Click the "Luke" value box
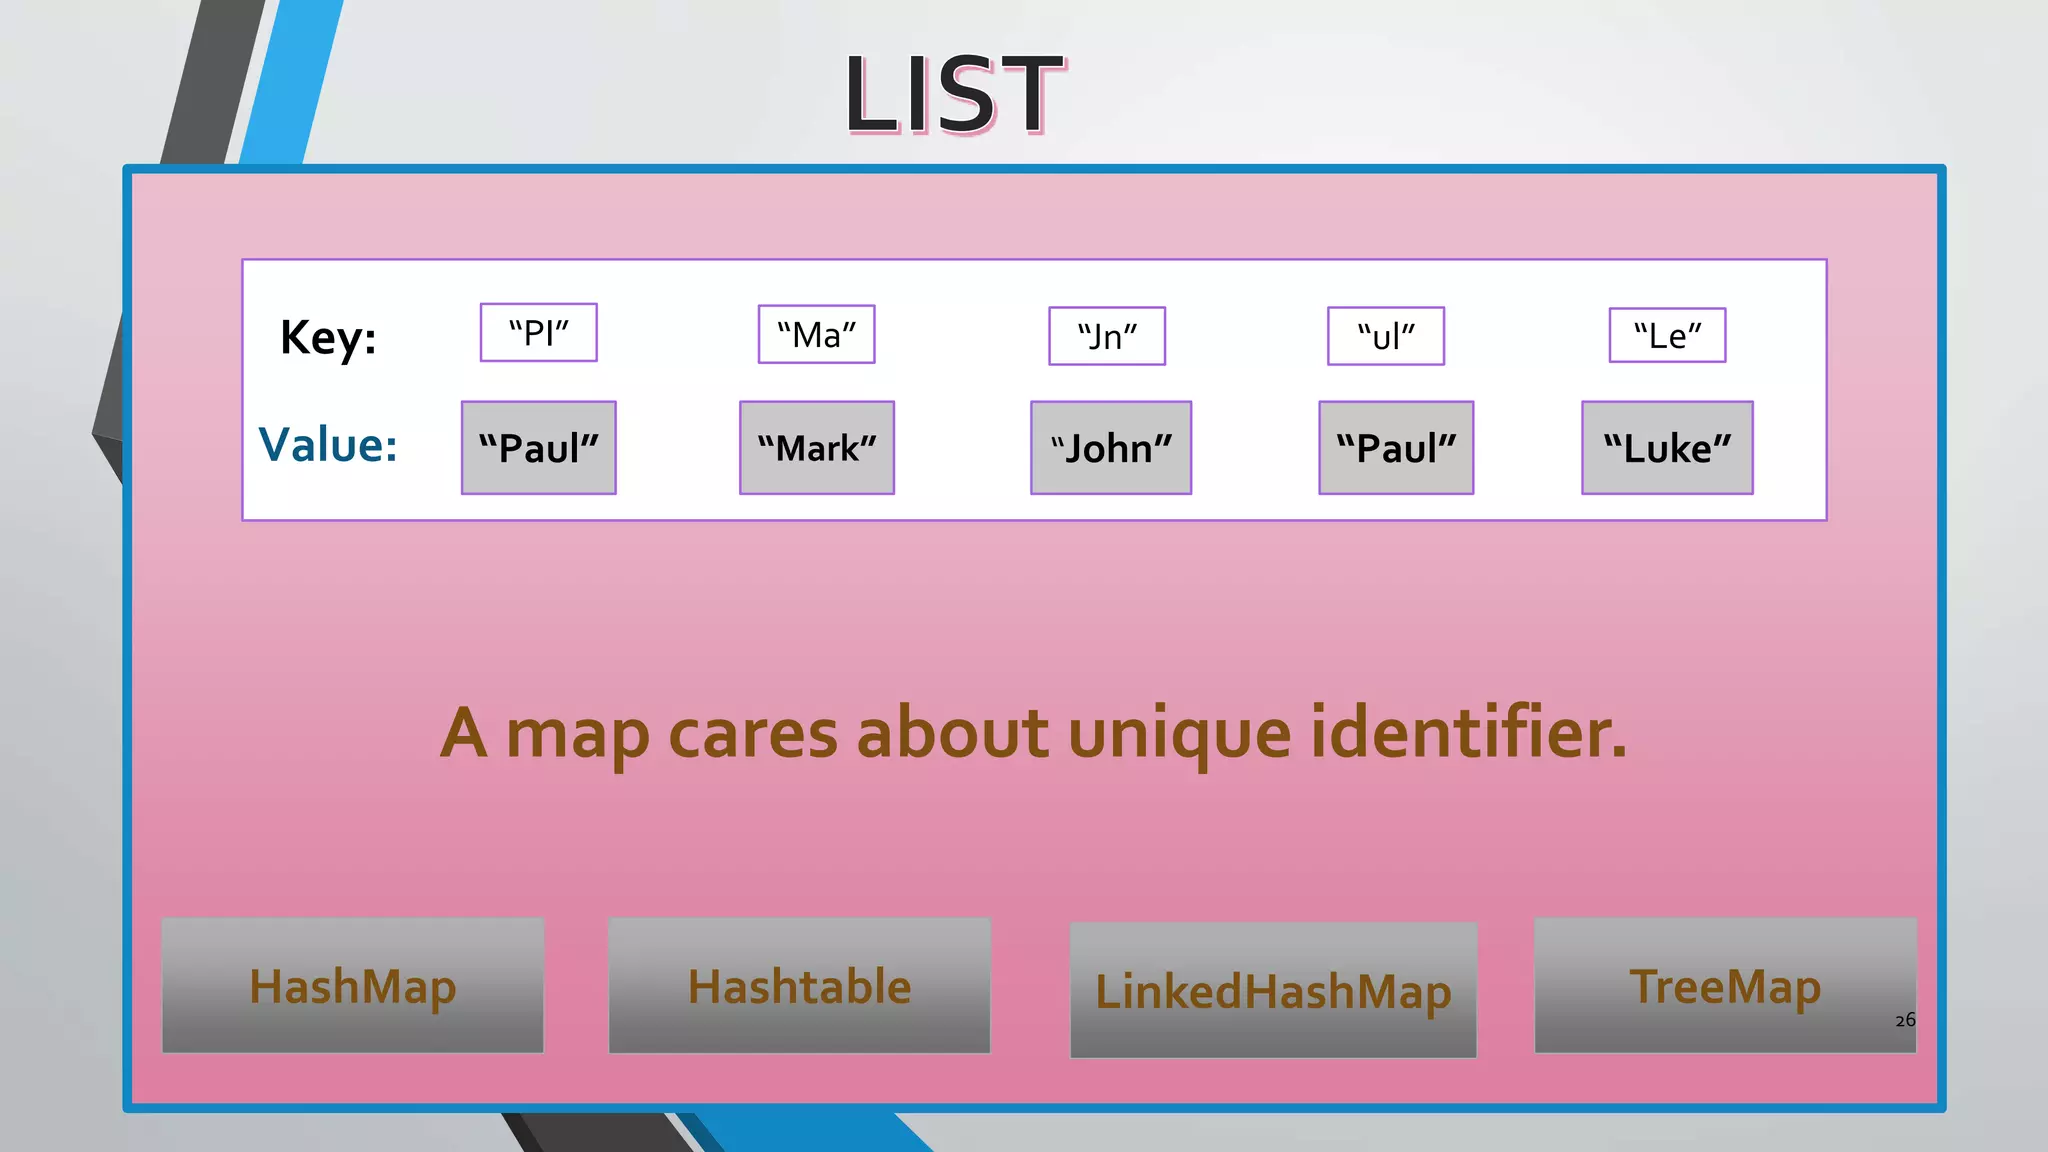The height and width of the screenshot is (1152, 2048). pos(1666,448)
